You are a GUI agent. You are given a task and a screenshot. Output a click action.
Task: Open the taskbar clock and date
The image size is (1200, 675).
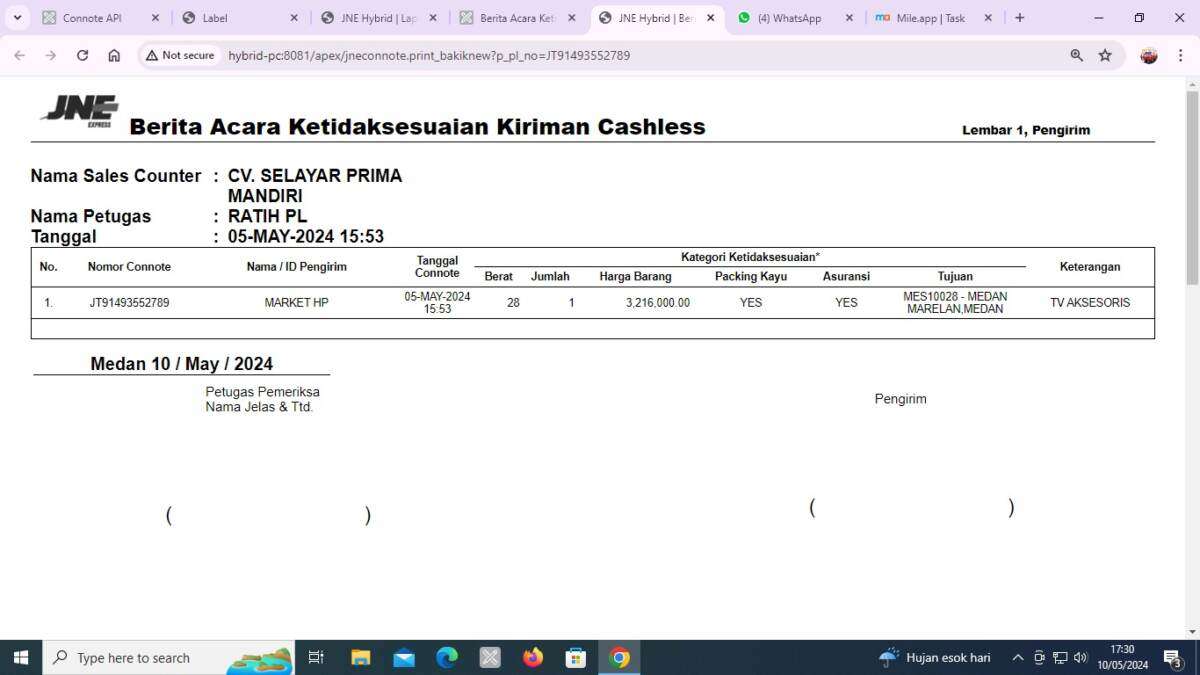click(1123, 657)
